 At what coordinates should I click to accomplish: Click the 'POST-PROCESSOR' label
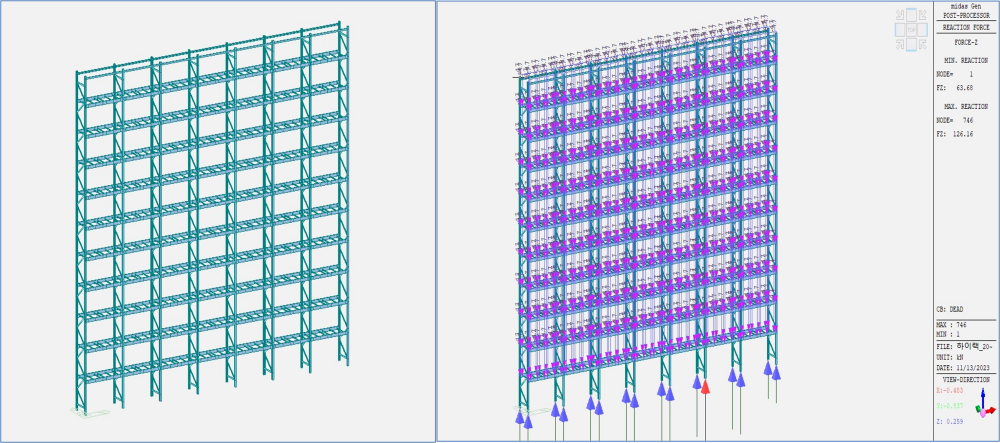(x=966, y=15)
